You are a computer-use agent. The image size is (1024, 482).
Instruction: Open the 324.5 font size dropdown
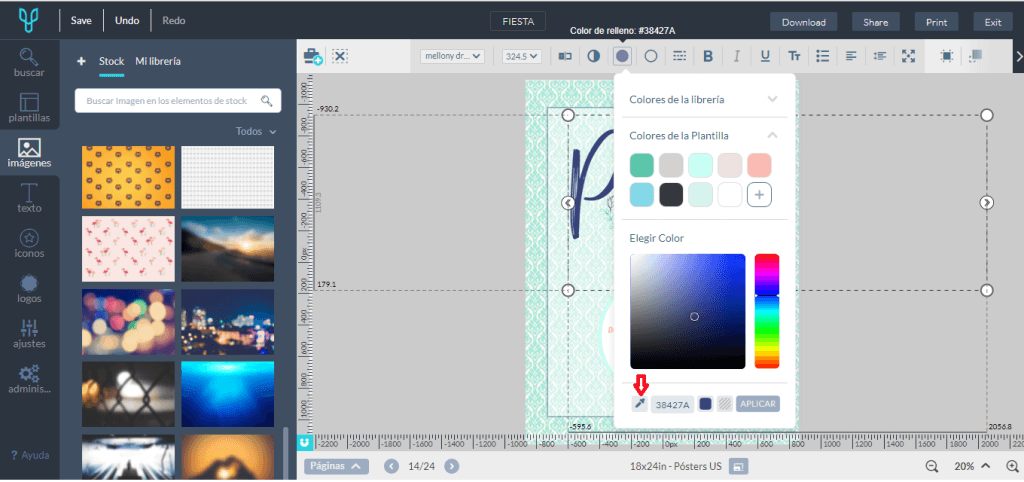(521, 56)
